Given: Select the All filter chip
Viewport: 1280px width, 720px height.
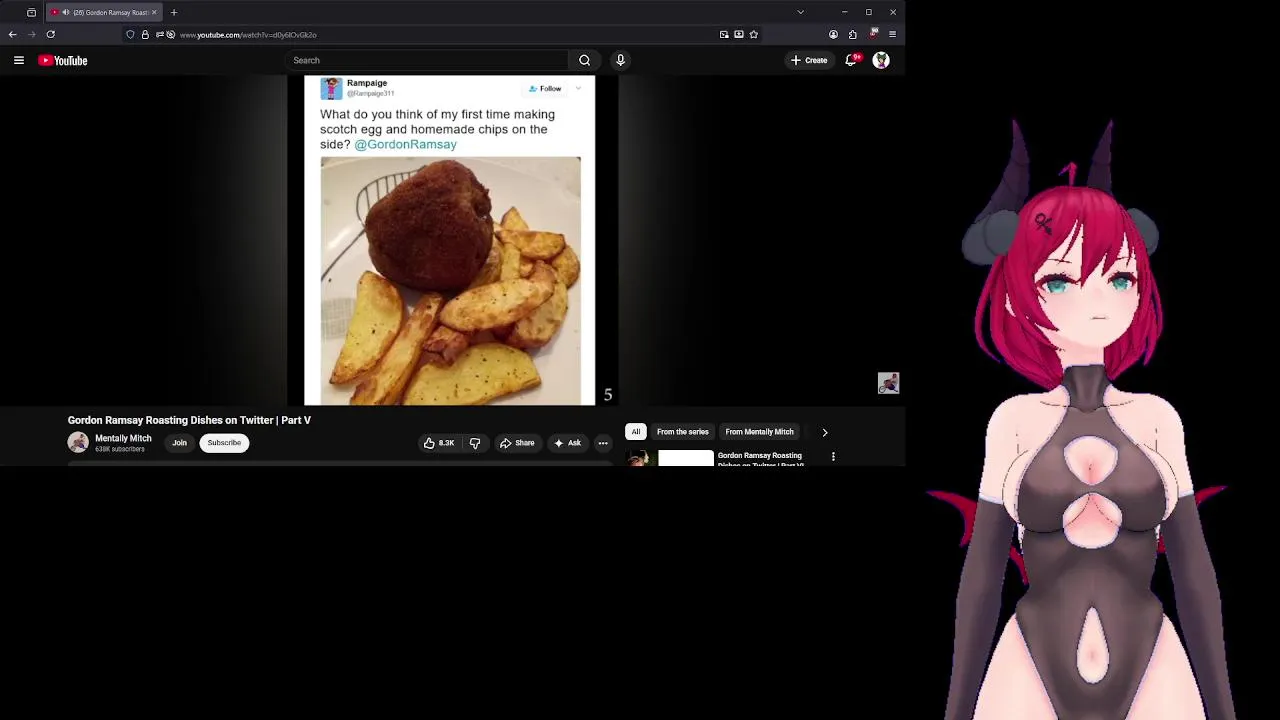Looking at the screenshot, I should [636, 432].
